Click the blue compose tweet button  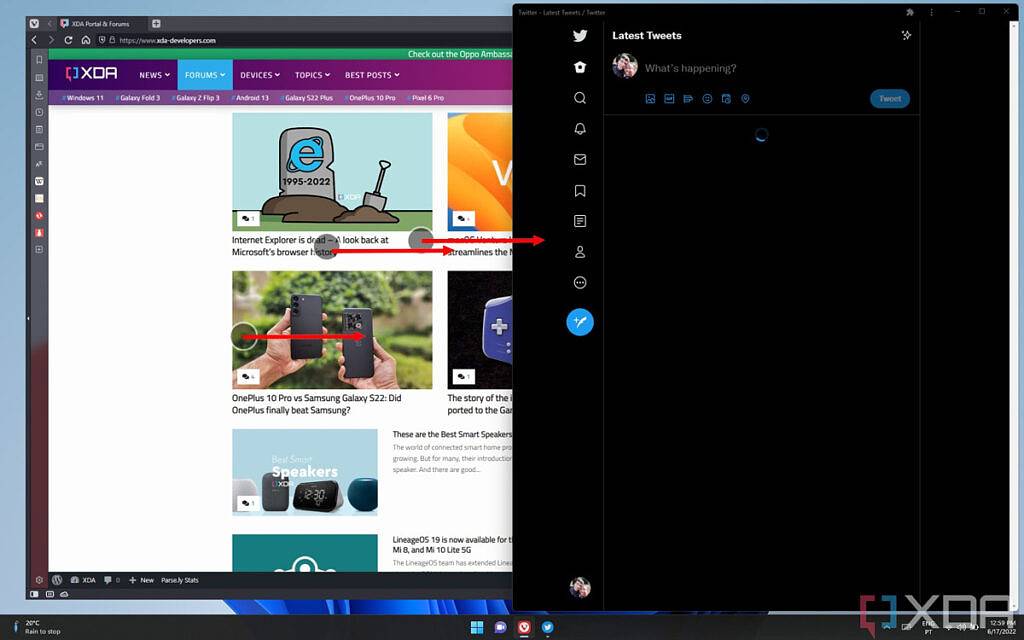click(x=580, y=322)
